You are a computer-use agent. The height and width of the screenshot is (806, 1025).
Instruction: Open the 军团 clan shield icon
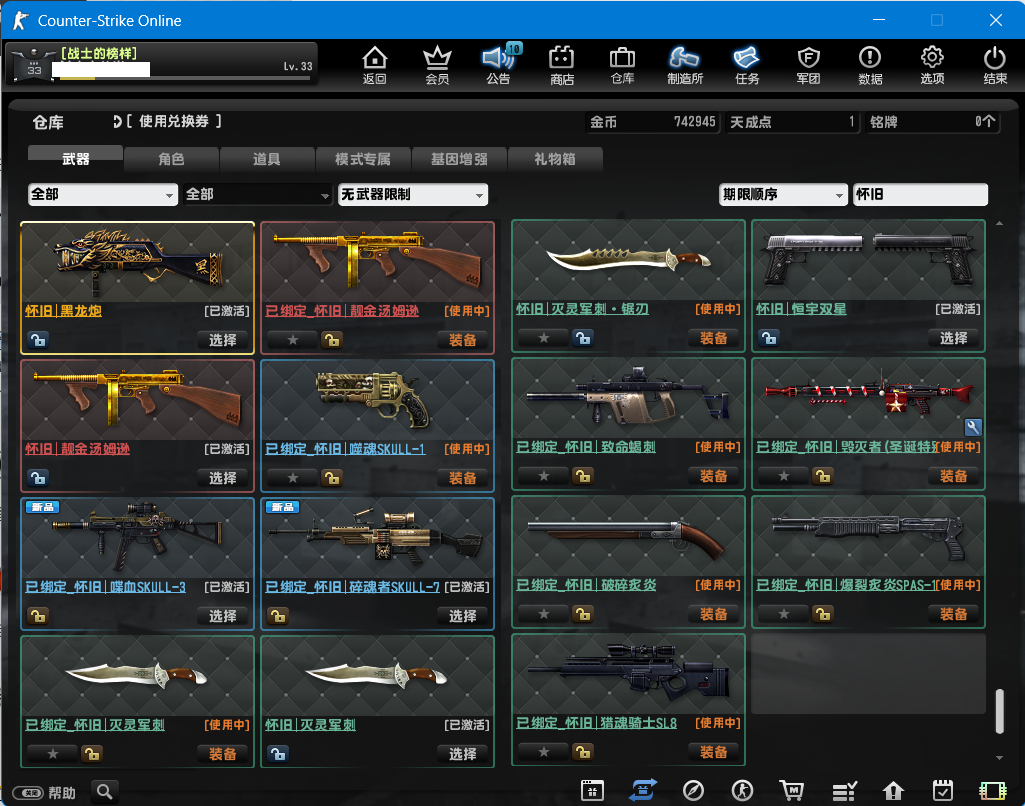pos(809,65)
